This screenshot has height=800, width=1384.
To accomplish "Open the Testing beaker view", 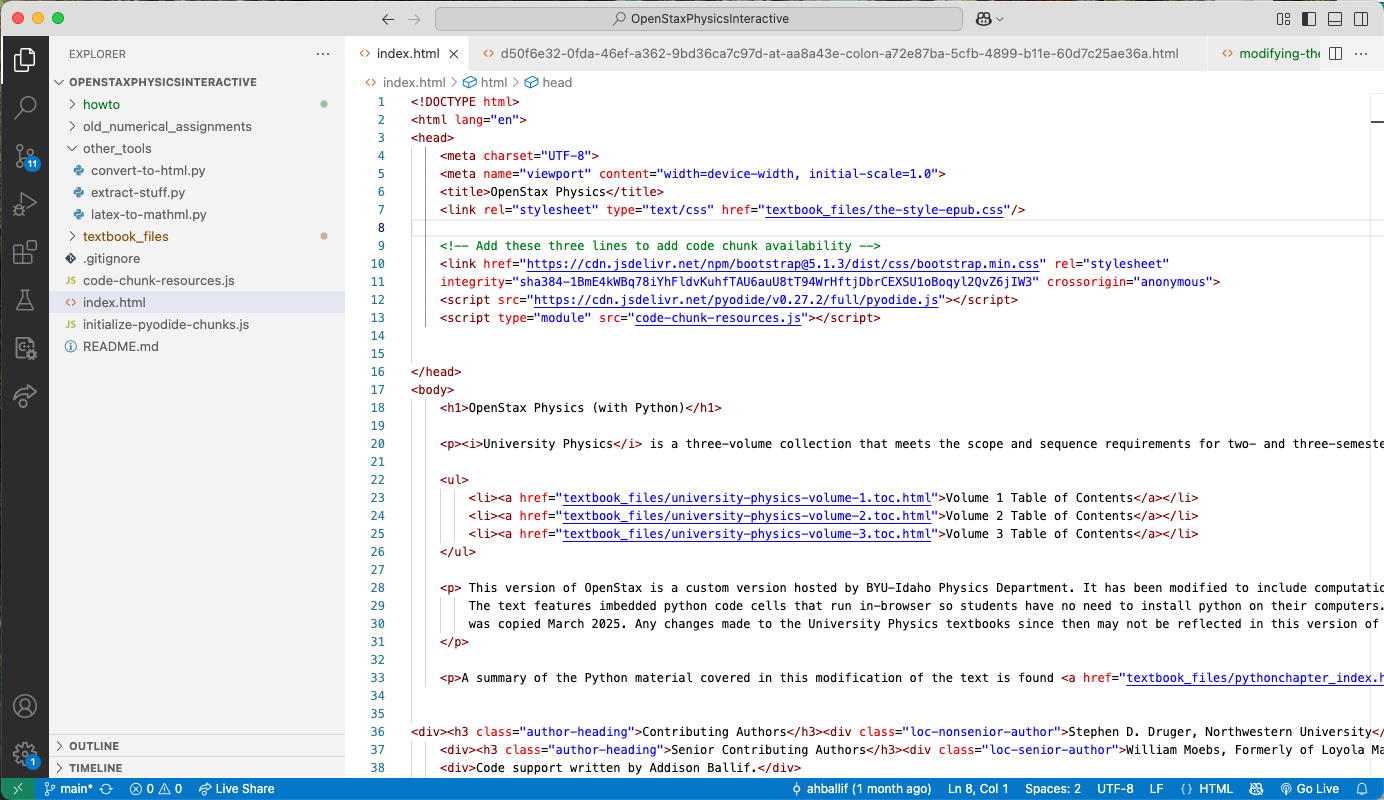I will [25, 299].
